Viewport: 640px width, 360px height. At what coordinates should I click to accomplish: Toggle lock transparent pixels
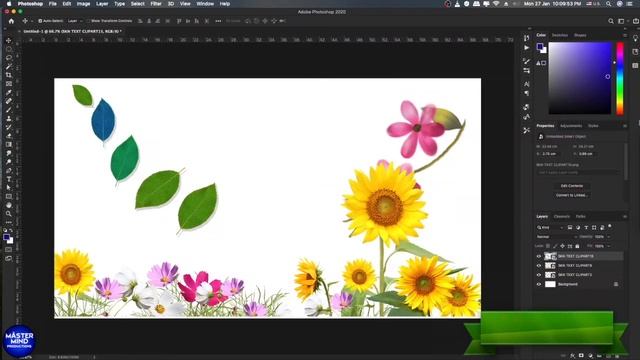pyautogui.click(x=548, y=246)
